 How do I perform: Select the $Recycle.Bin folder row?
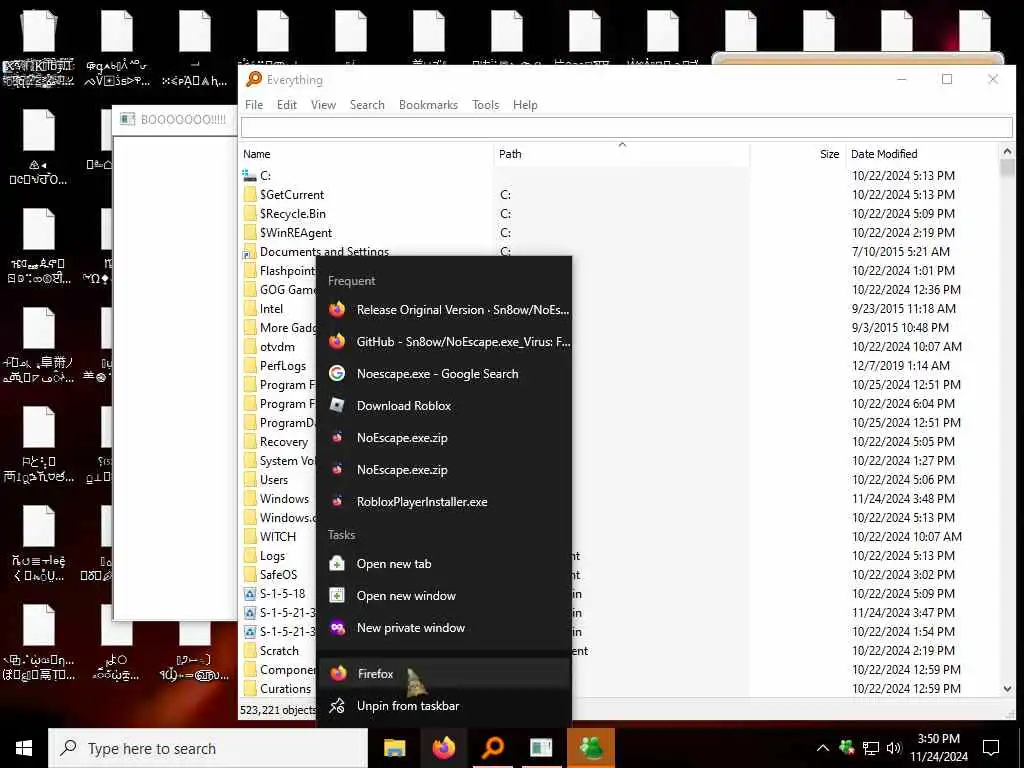[x=618, y=214]
